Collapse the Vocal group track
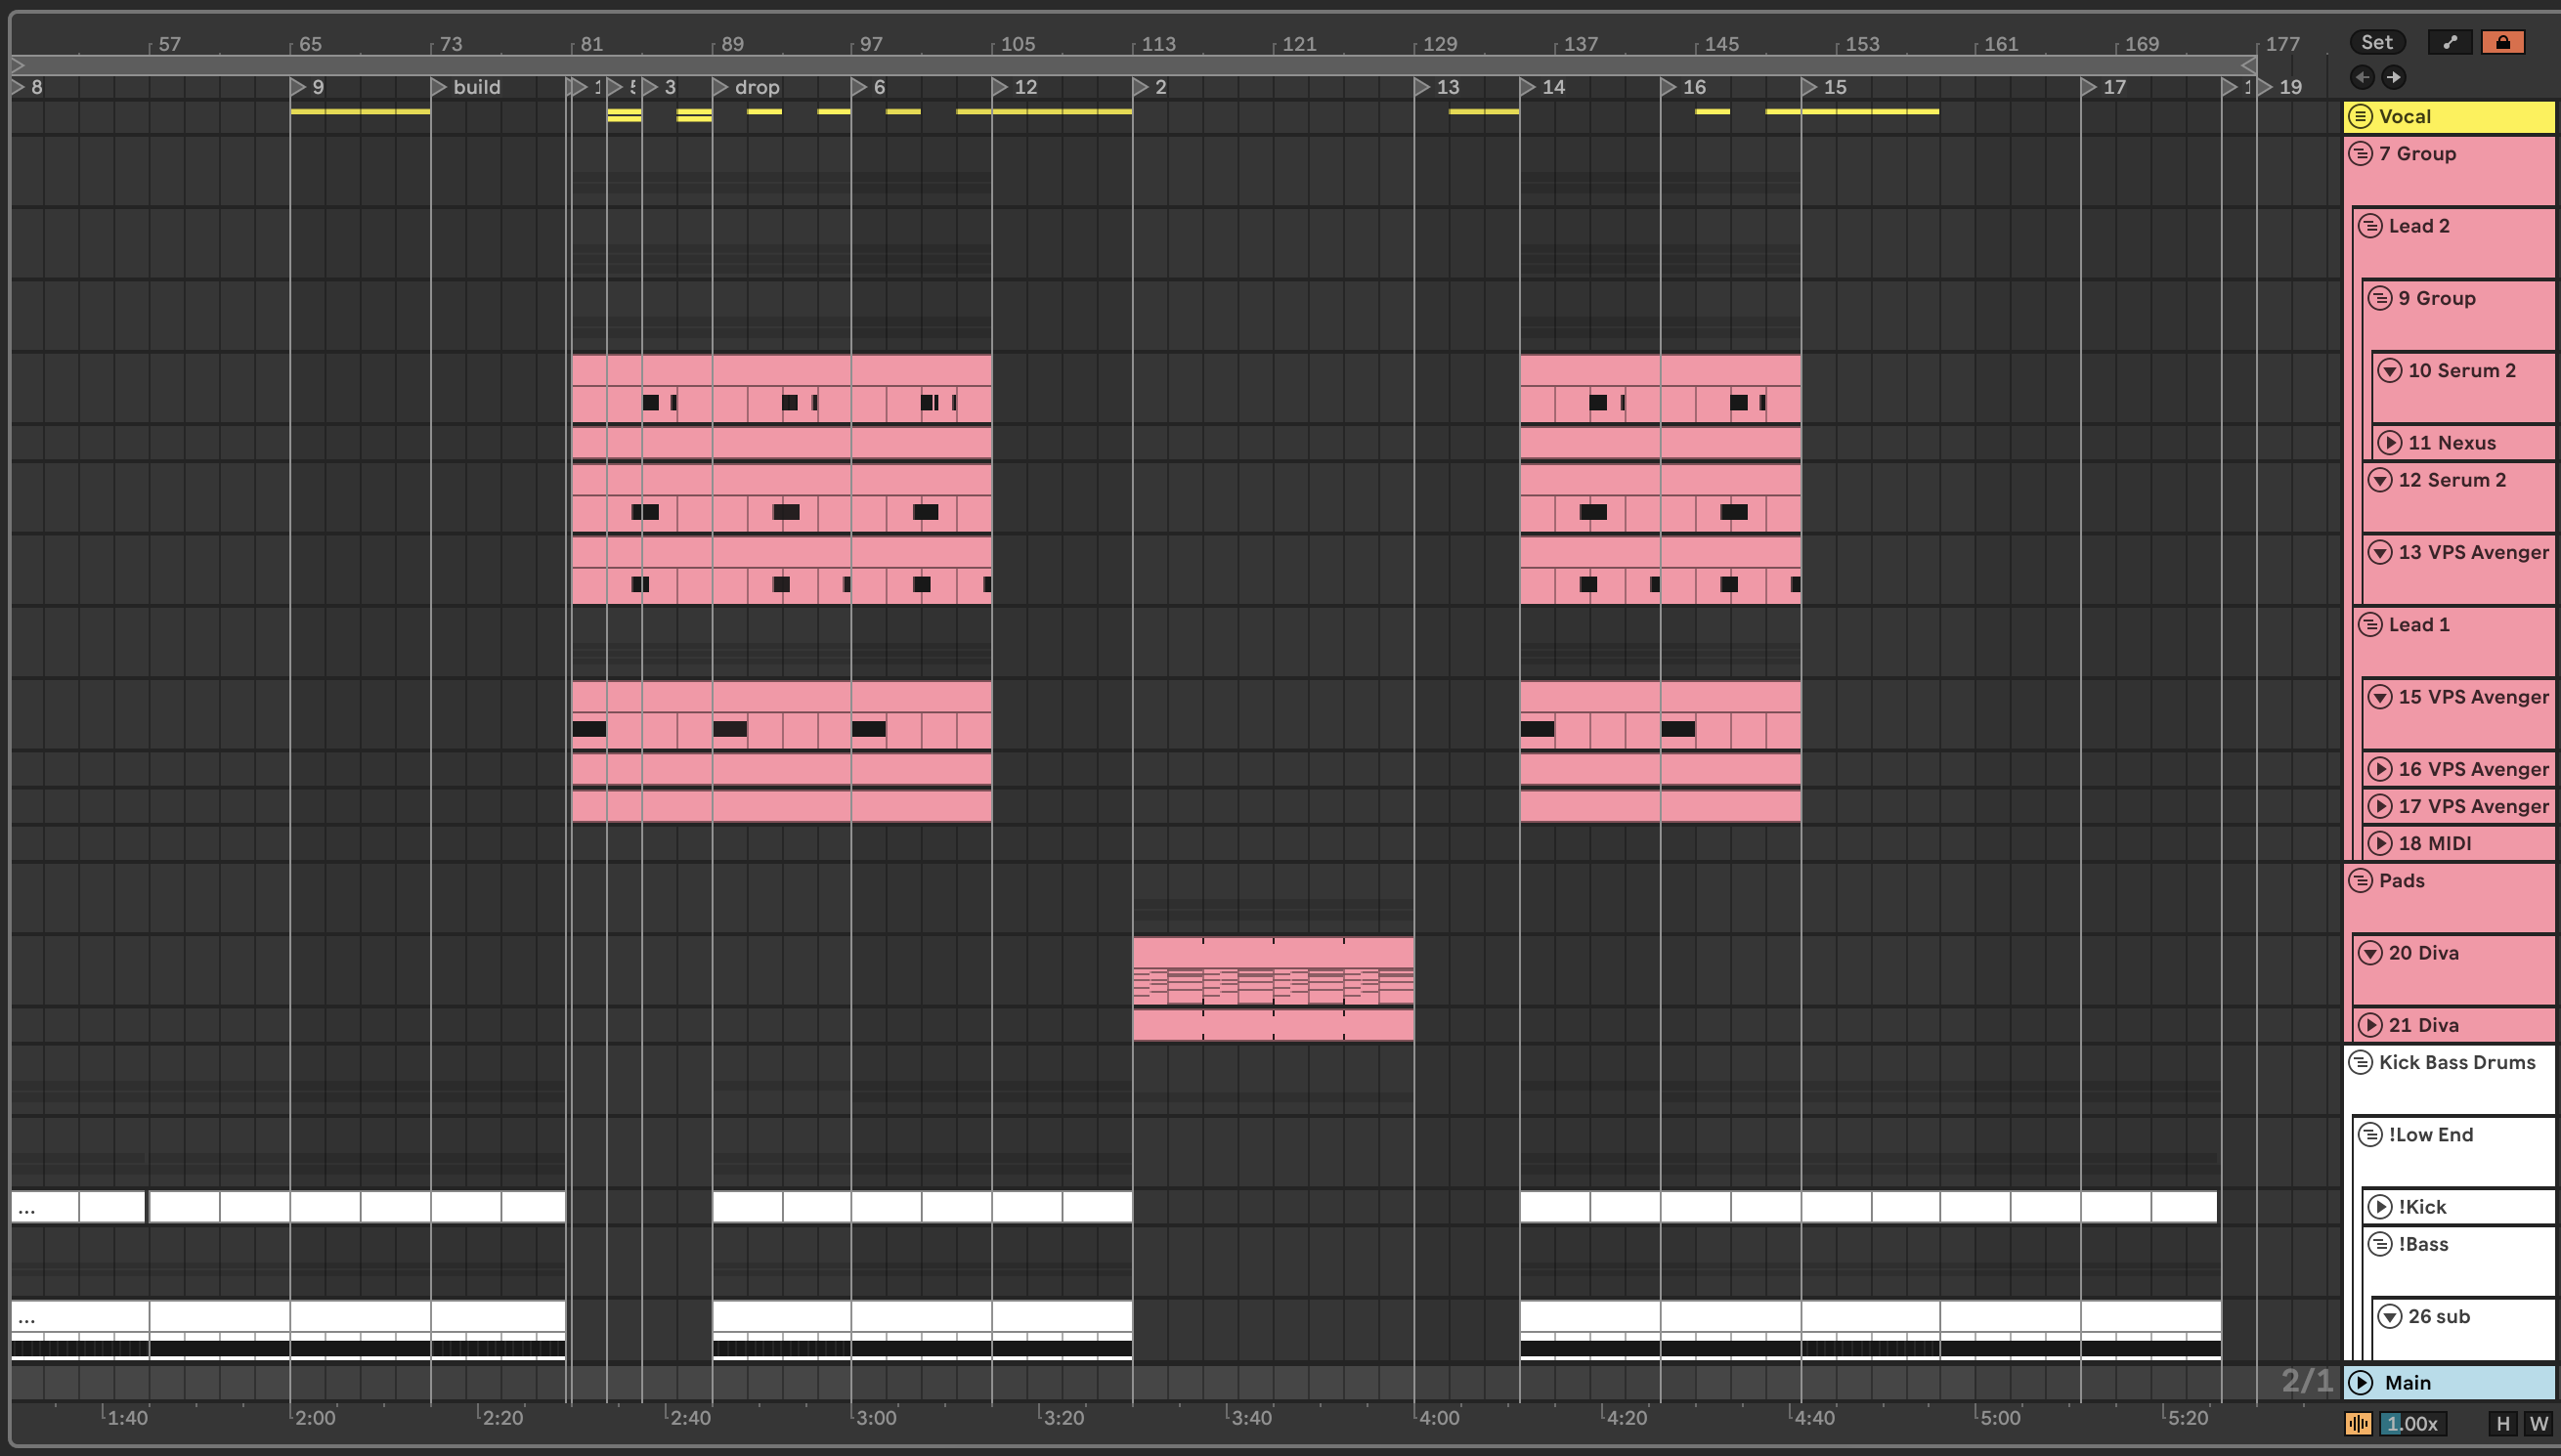2561x1456 pixels. pos(2361,116)
